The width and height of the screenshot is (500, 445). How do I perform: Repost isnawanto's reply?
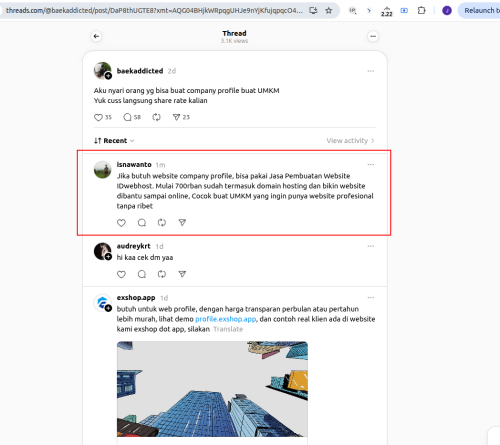[162, 223]
